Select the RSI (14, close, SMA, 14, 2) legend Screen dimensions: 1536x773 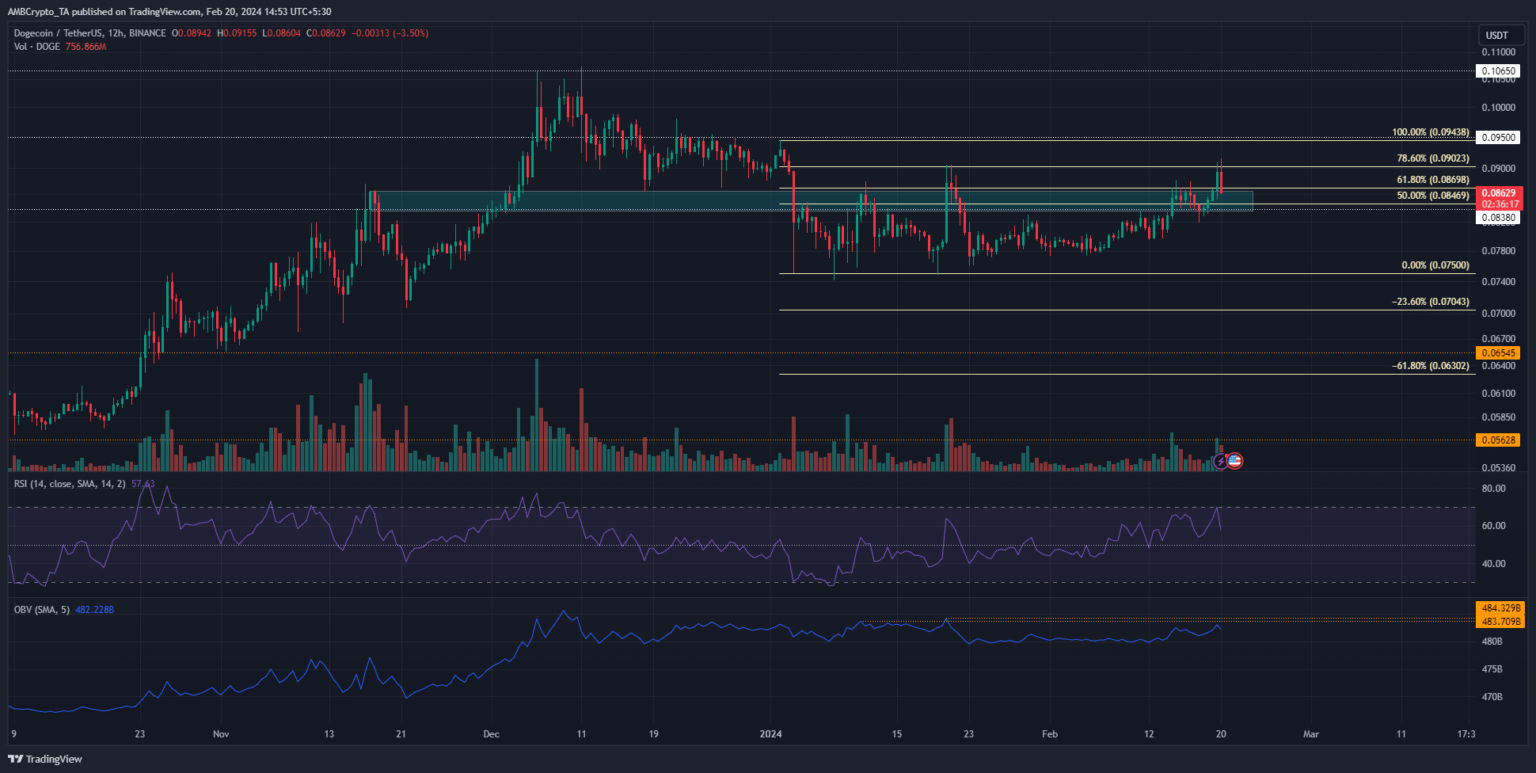[71, 483]
